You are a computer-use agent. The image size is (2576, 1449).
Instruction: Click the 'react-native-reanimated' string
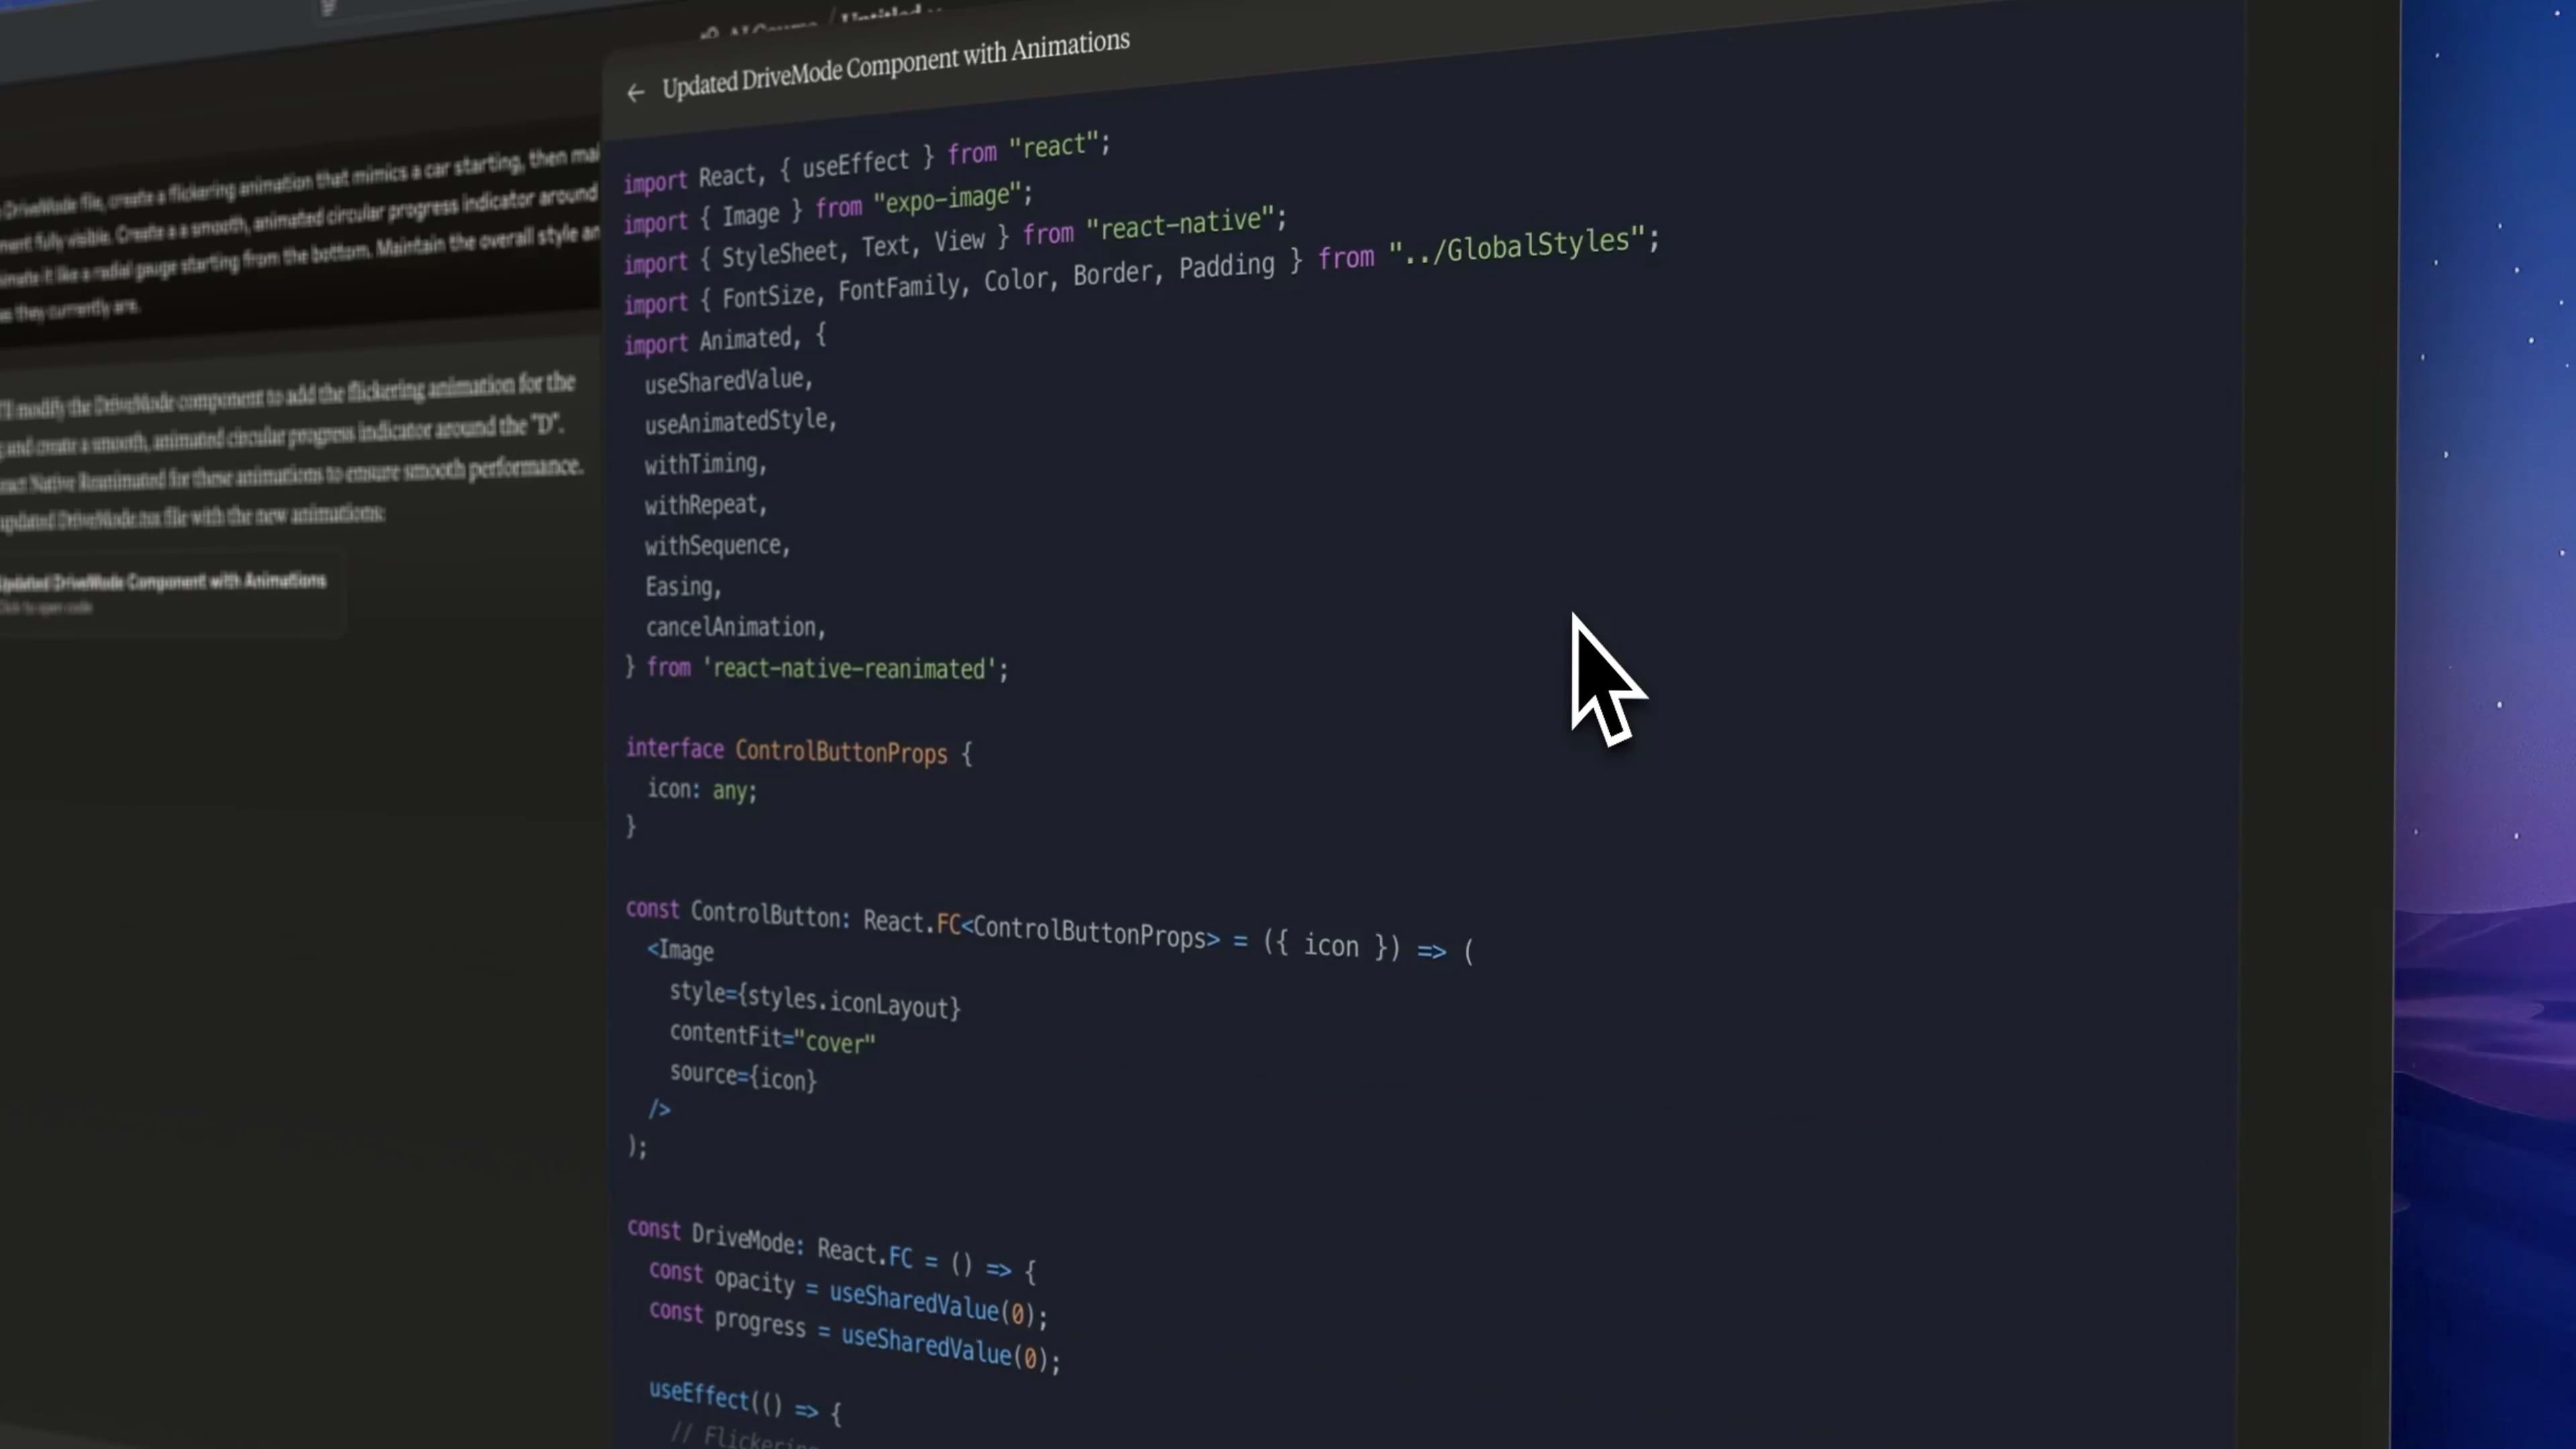[x=850, y=668]
